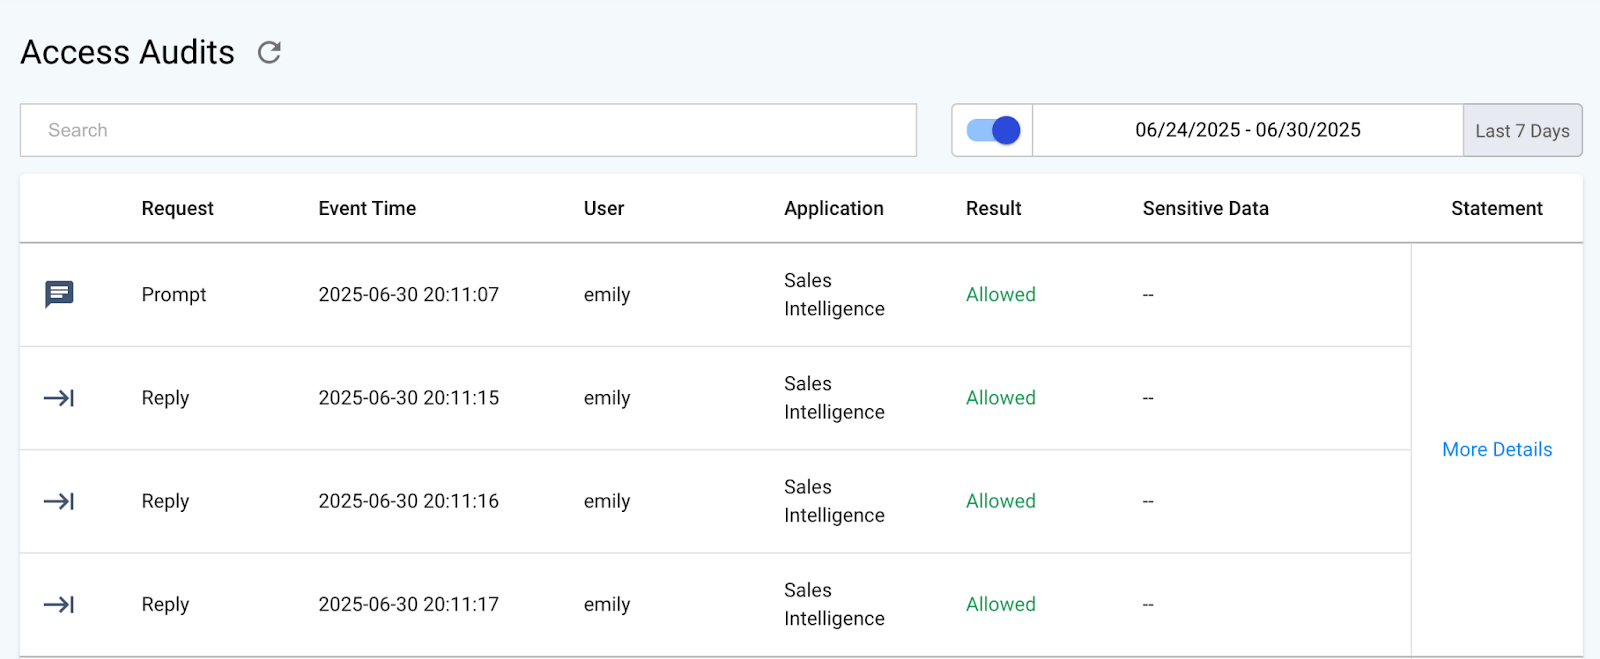Click Sales Intelligence in the 20:11:17 row
The height and width of the screenshot is (659, 1600).
coord(833,604)
